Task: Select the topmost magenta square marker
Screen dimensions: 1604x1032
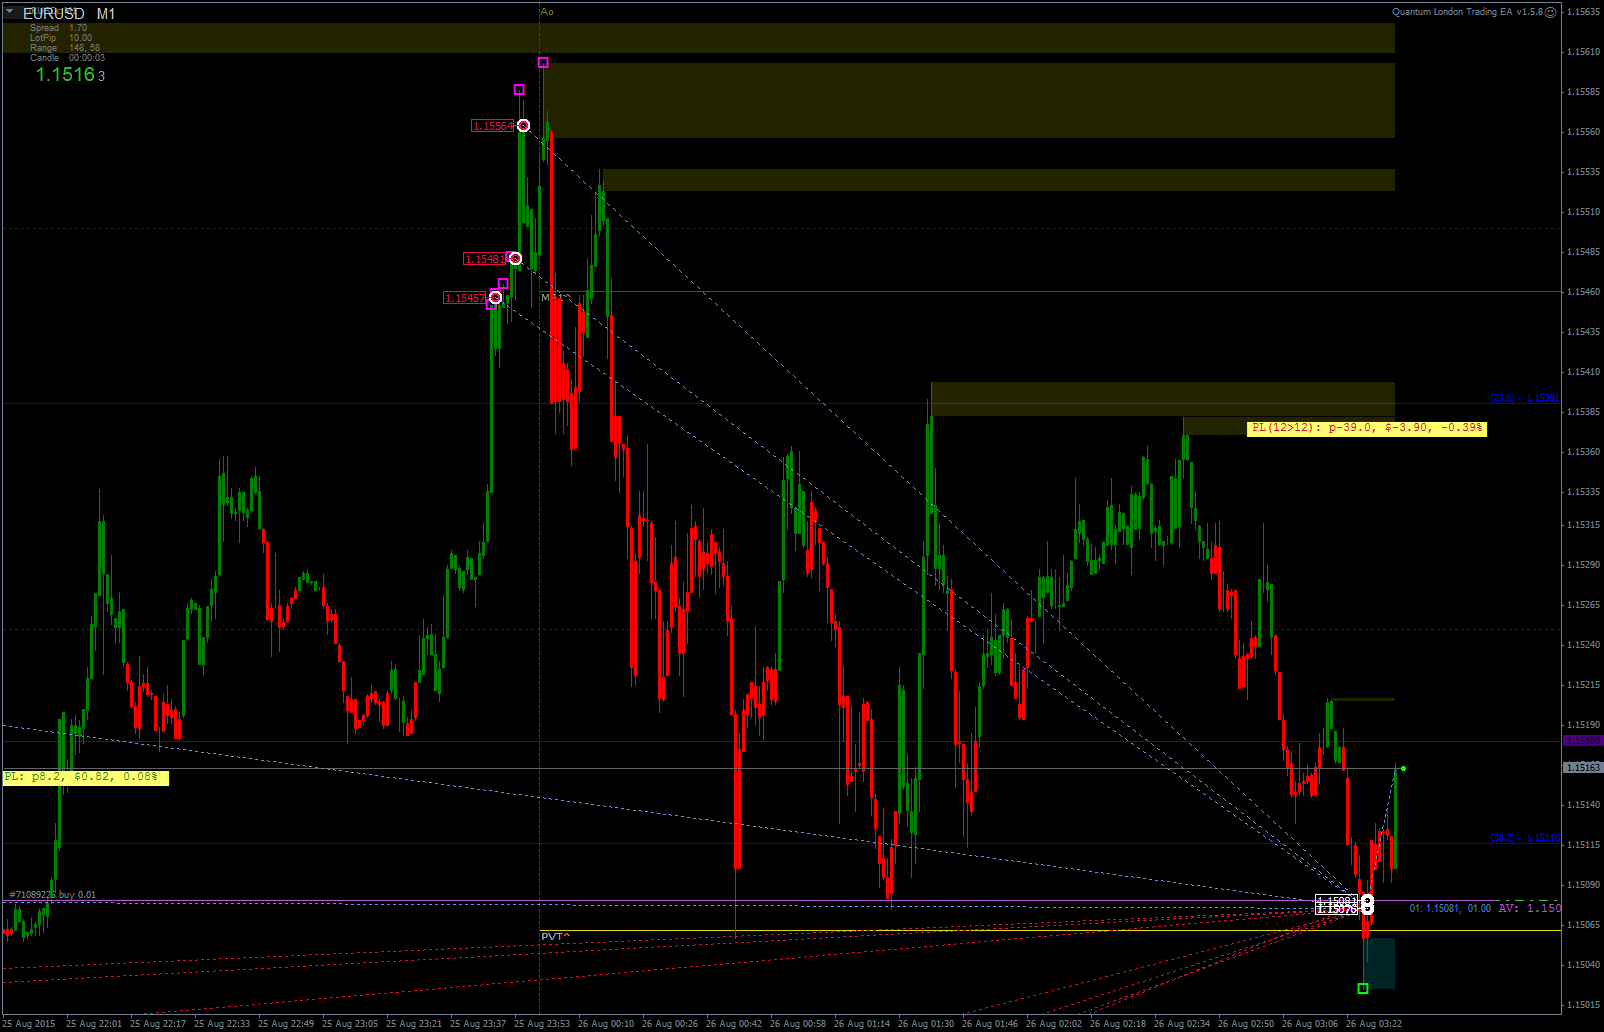Action: click(543, 63)
